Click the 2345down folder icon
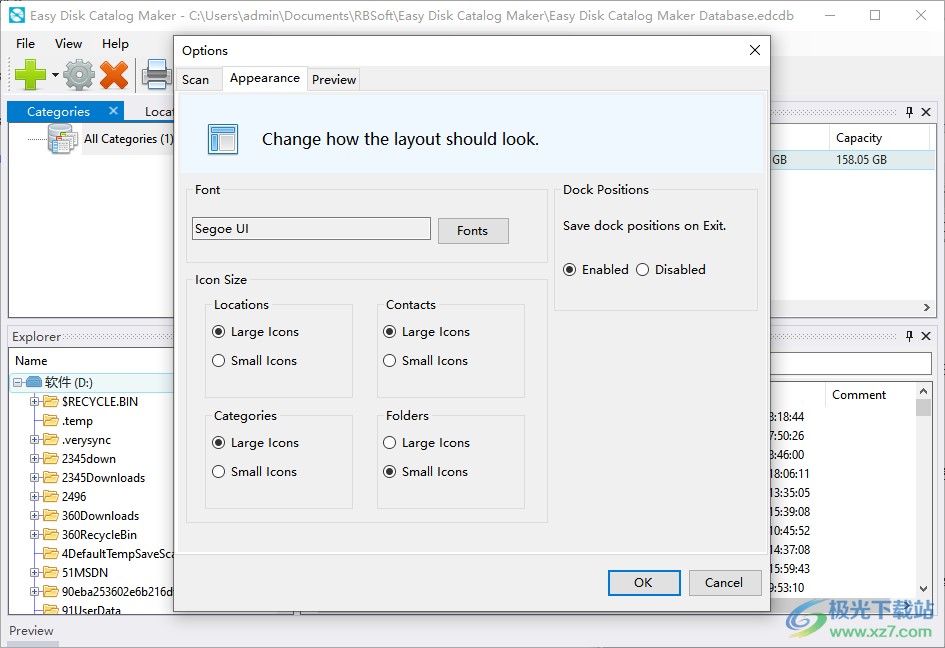This screenshot has height=648, width=945. (51, 459)
